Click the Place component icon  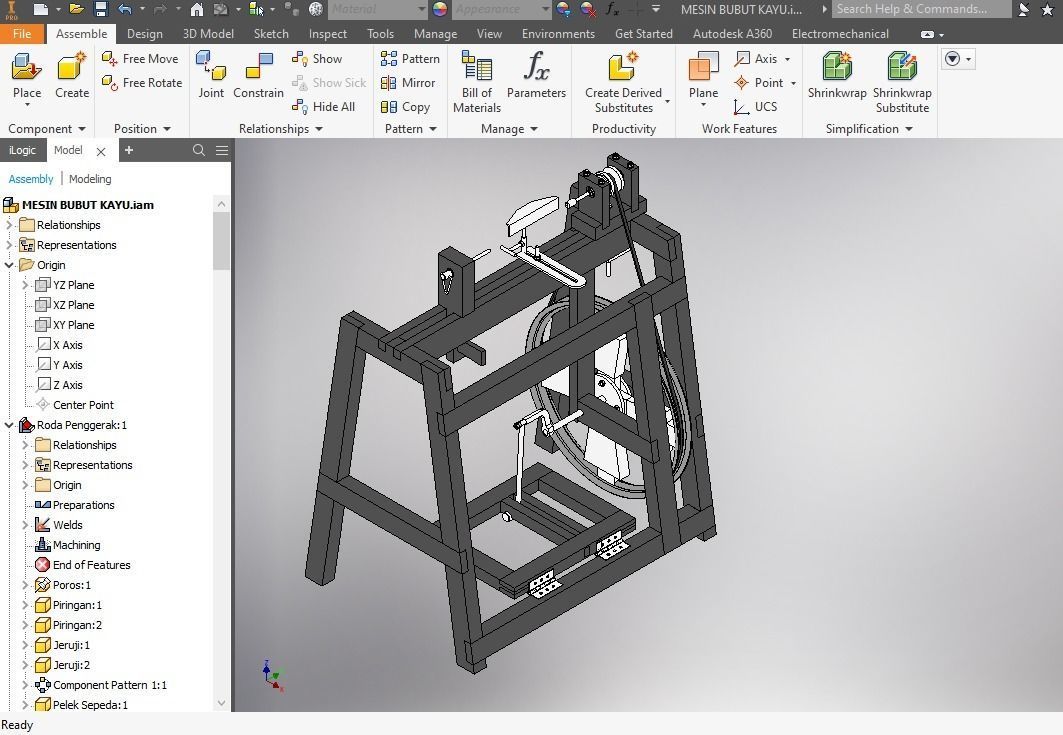click(26, 68)
